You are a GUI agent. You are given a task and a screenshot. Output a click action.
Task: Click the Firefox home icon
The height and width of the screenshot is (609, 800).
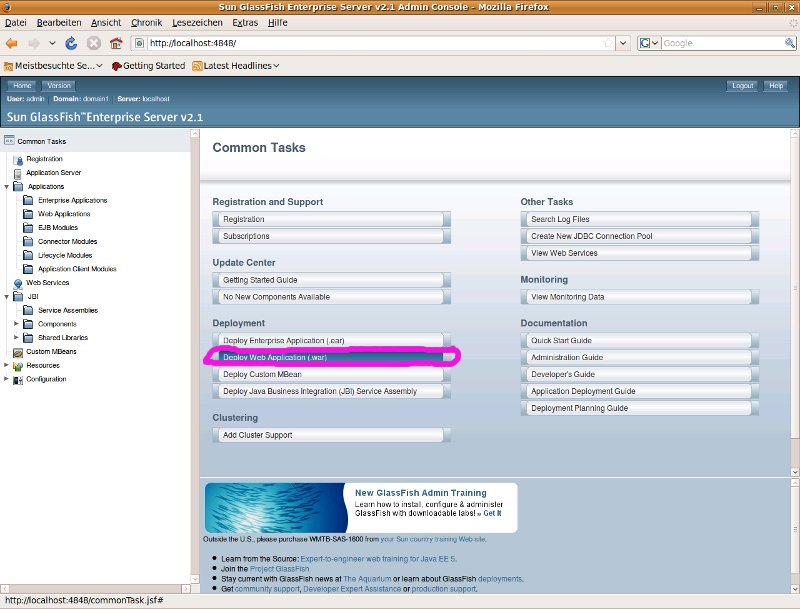116,43
